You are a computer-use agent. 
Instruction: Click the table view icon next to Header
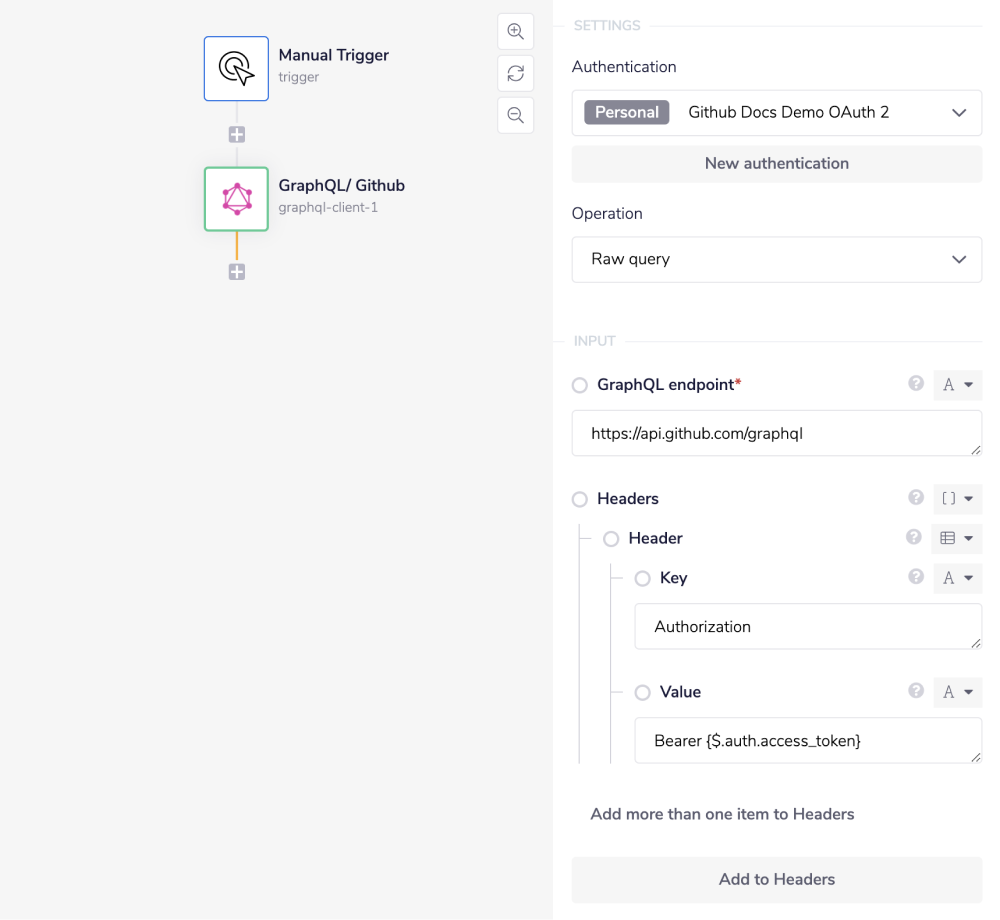956,538
